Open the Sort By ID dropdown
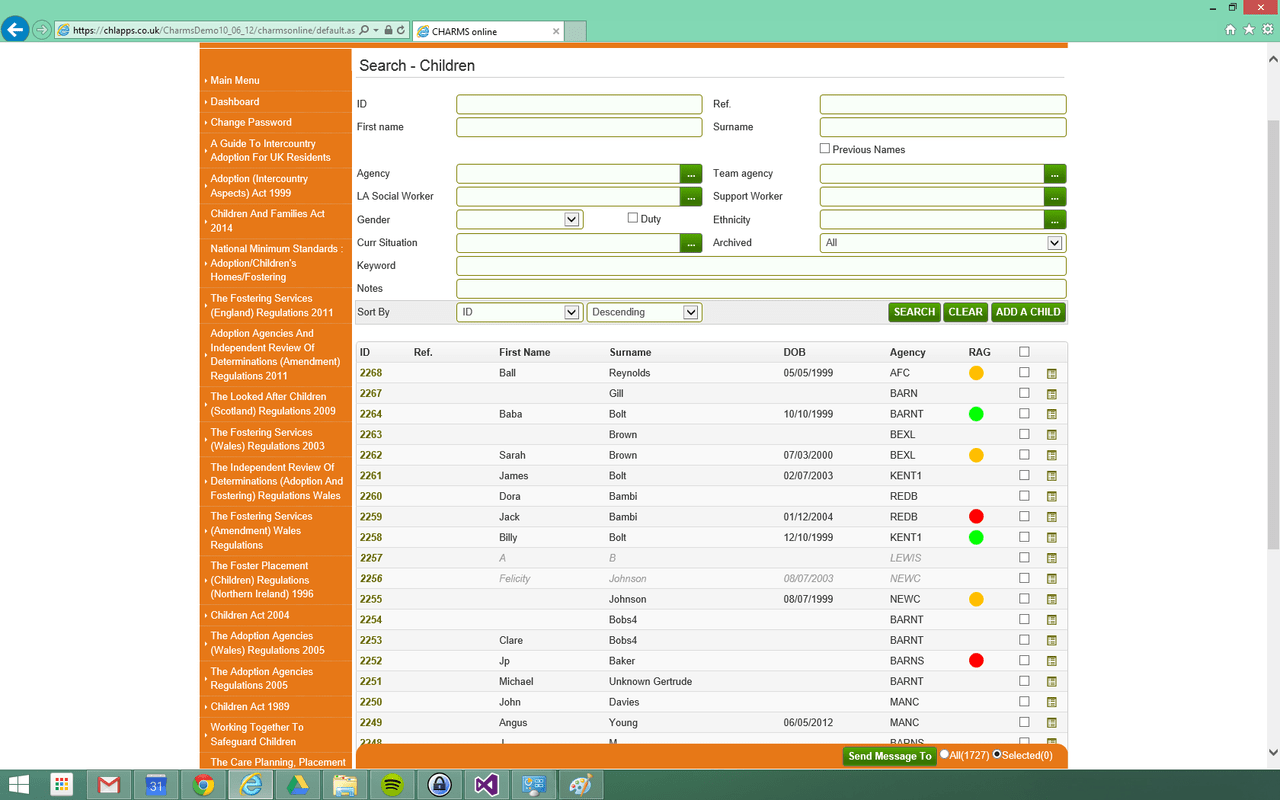This screenshot has height=800, width=1280. (x=519, y=312)
